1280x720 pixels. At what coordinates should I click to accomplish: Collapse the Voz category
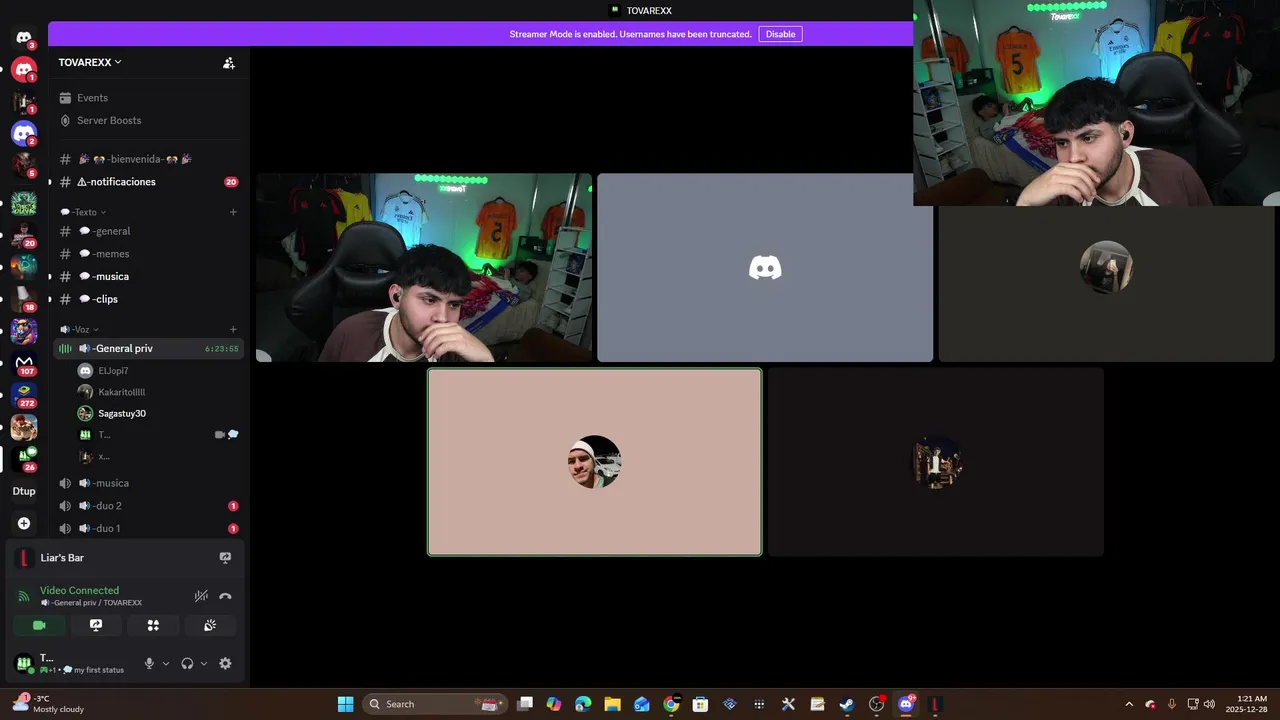click(x=79, y=329)
